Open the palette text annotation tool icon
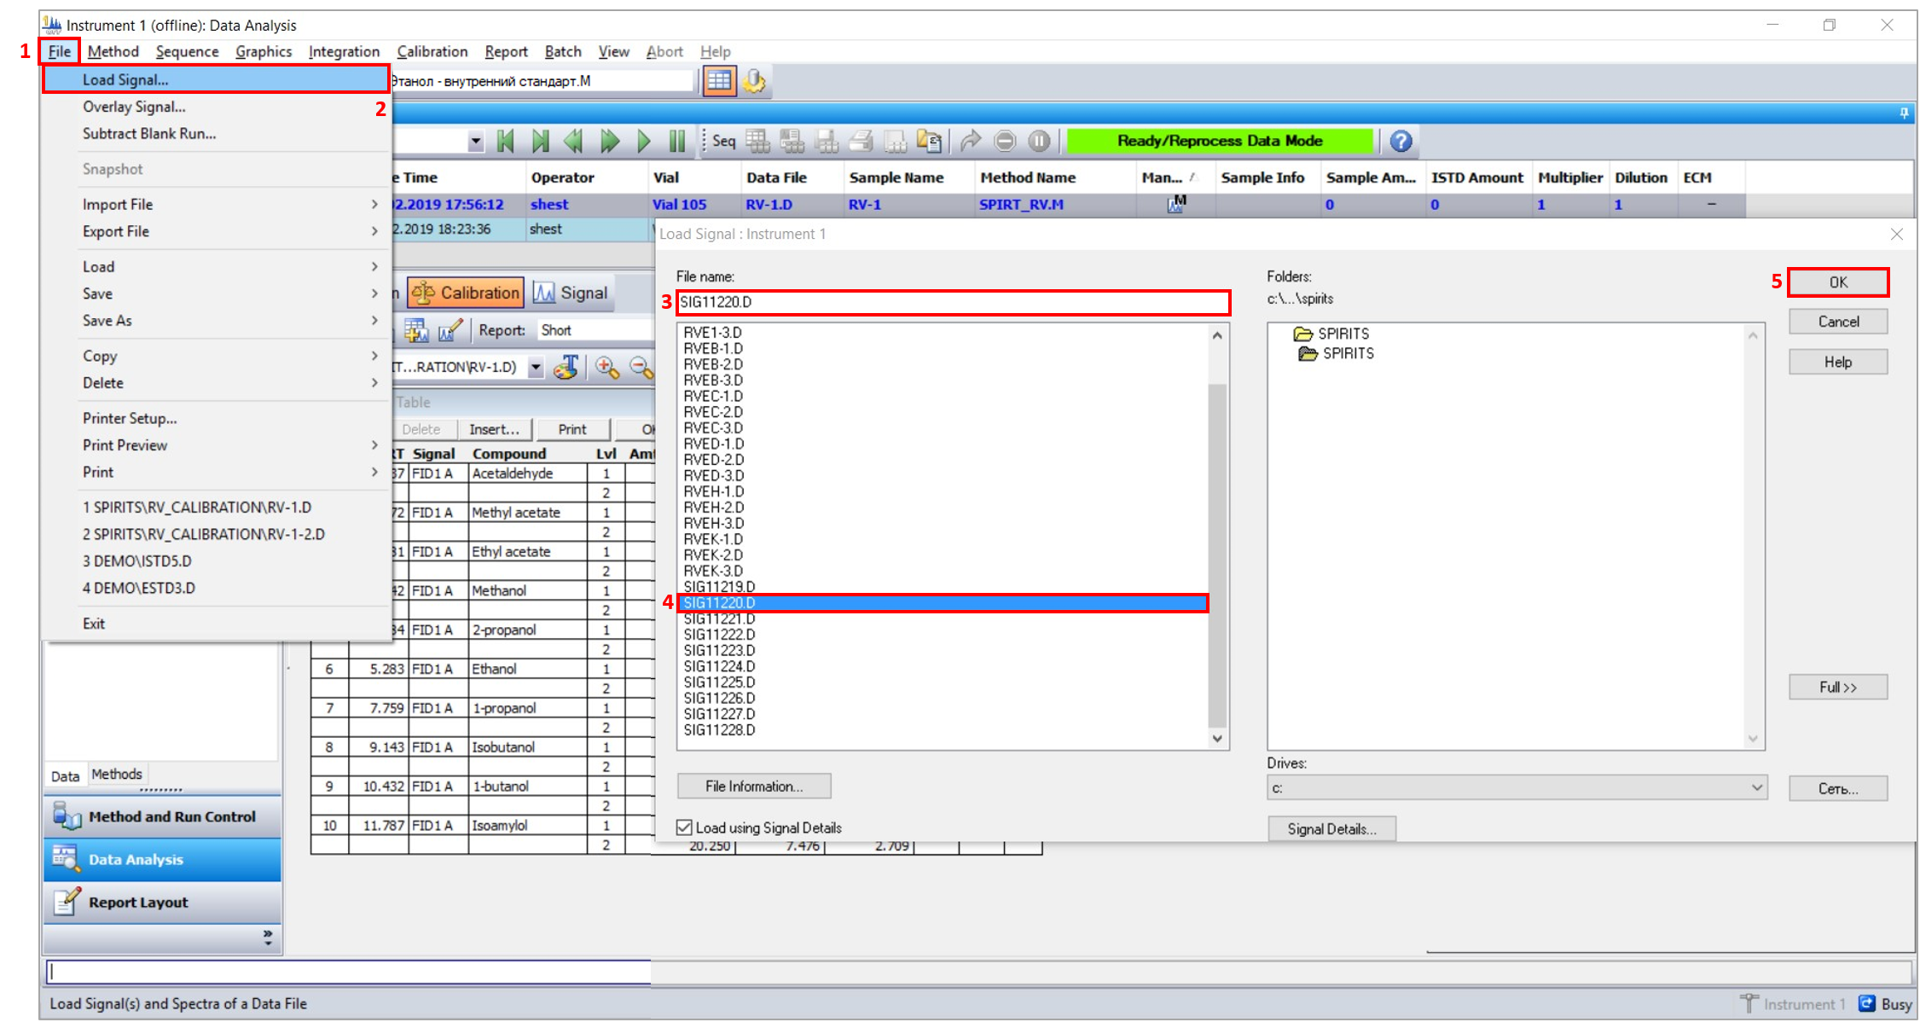The height and width of the screenshot is (1022, 1920). 566,367
